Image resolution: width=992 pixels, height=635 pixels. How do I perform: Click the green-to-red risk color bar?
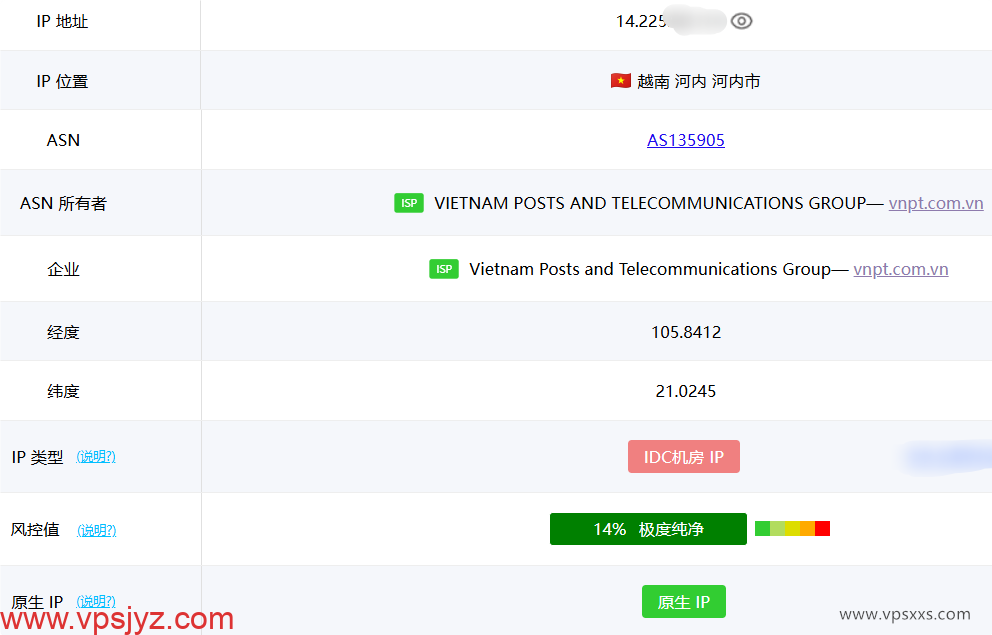(x=792, y=528)
